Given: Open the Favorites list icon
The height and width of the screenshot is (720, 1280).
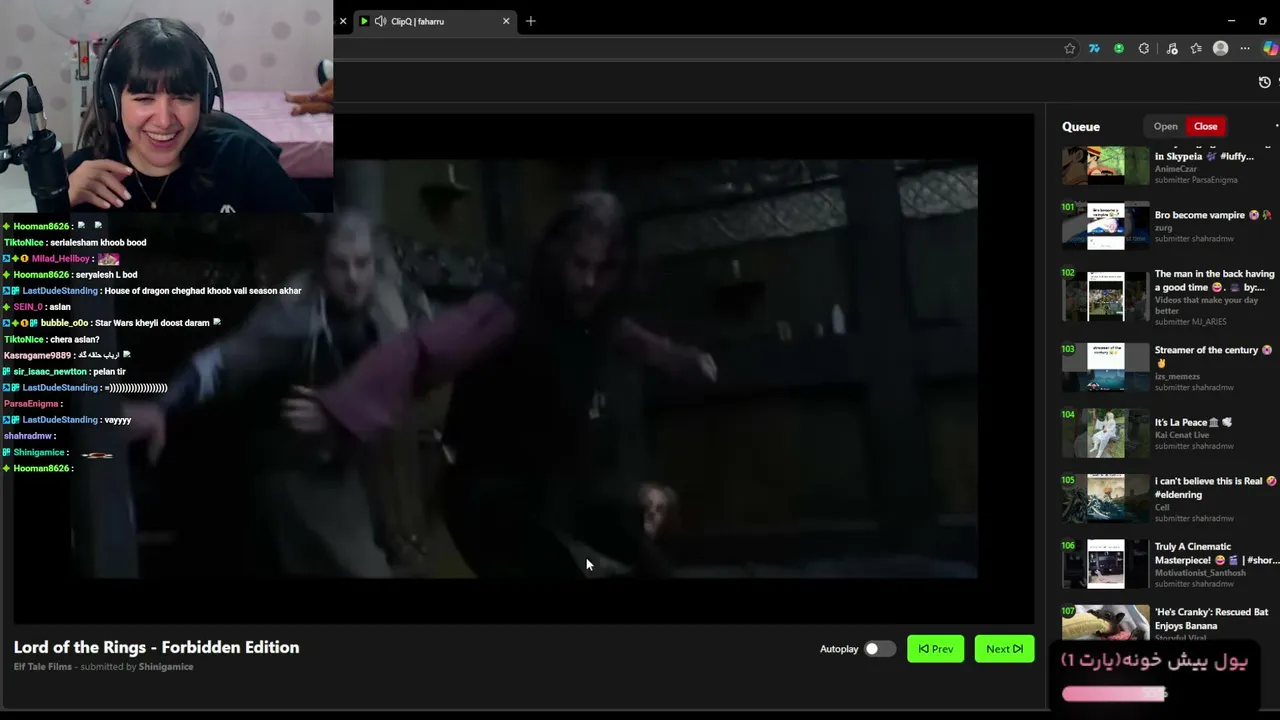Looking at the screenshot, I should tap(1196, 48).
